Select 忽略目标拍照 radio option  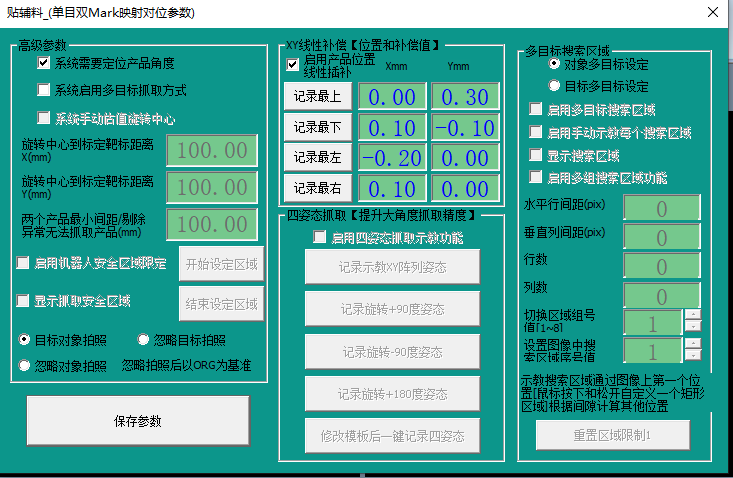143,340
